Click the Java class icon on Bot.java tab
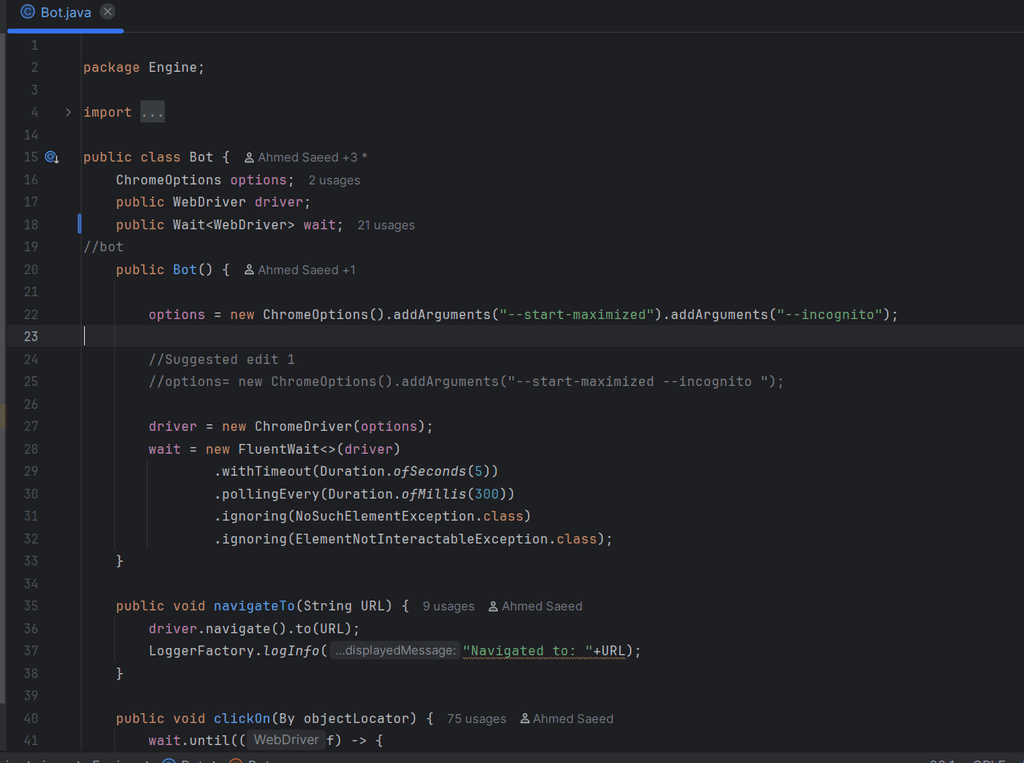The height and width of the screenshot is (763, 1024). (28, 12)
